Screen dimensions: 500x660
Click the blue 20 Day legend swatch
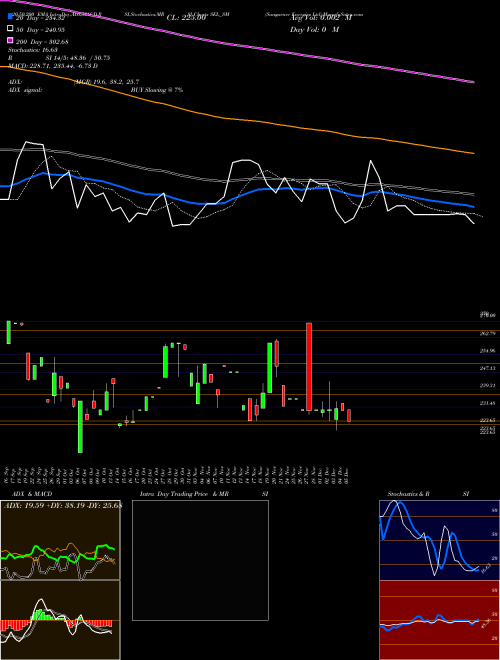[11, 17]
